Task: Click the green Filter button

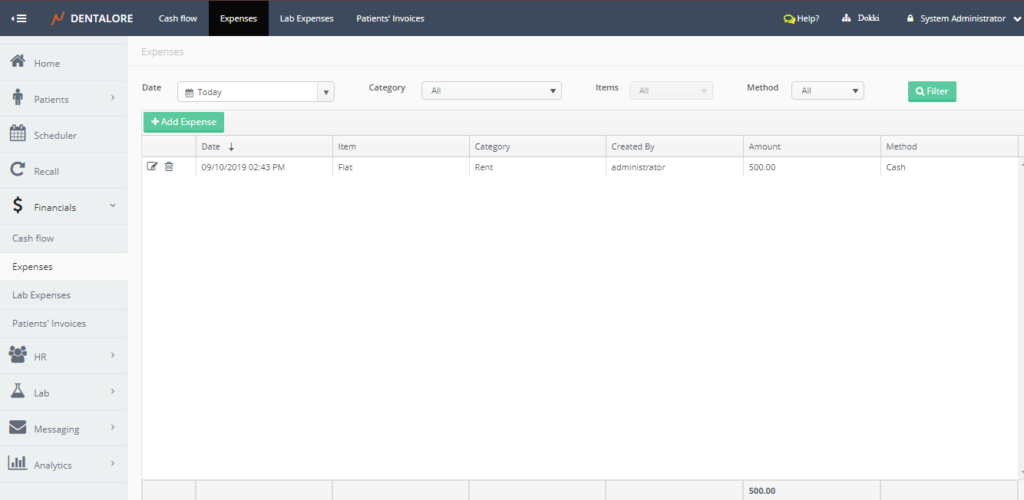Action: pyautogui.click(x=931, y=91)
